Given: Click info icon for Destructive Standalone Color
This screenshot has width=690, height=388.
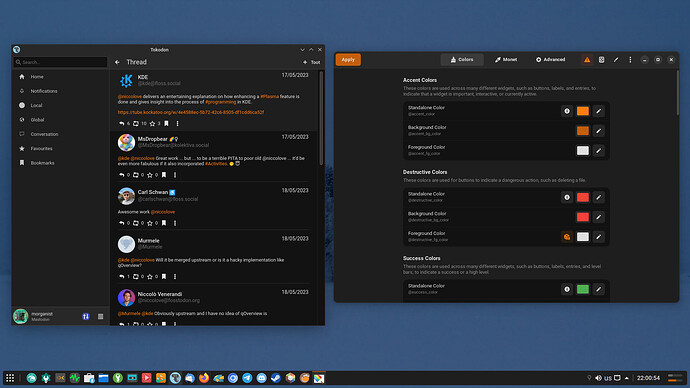Looking at the screenshot, I should (x=567, y=197).
